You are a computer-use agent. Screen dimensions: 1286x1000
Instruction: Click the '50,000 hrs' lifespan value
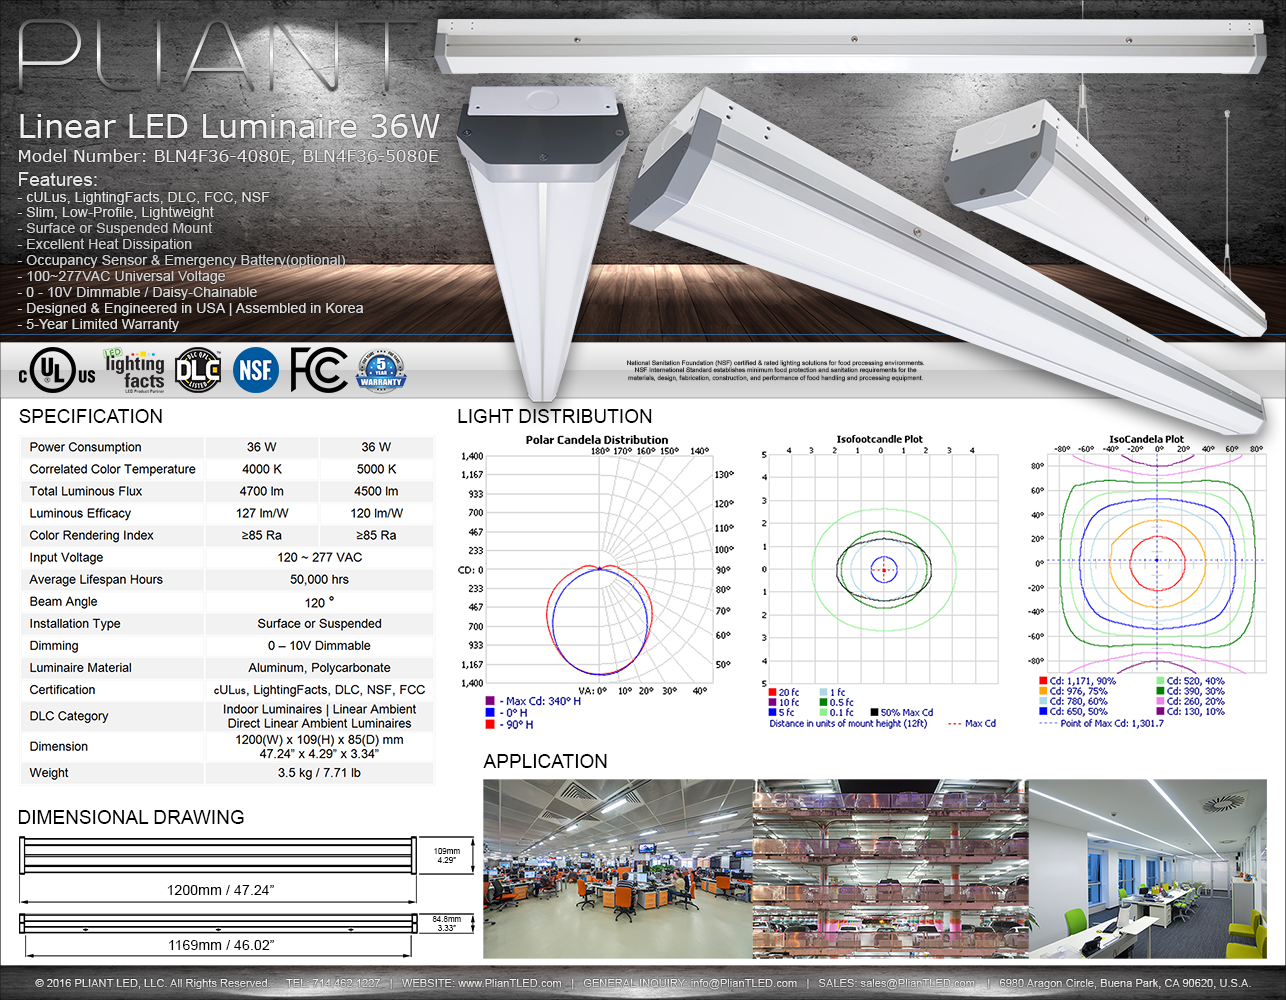pos(320,579)
